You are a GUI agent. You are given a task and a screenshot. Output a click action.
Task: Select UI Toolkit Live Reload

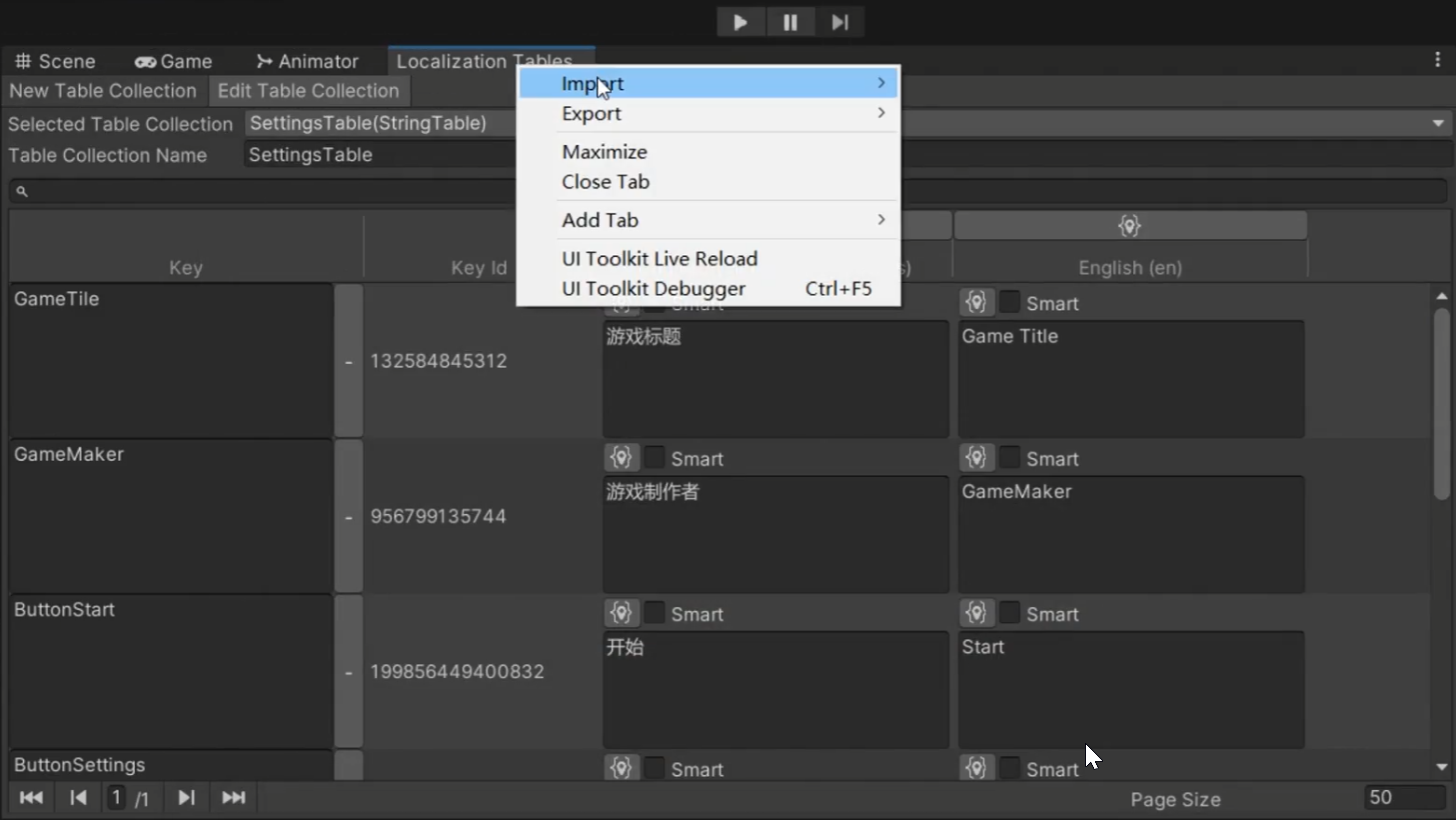pos(708,259)
